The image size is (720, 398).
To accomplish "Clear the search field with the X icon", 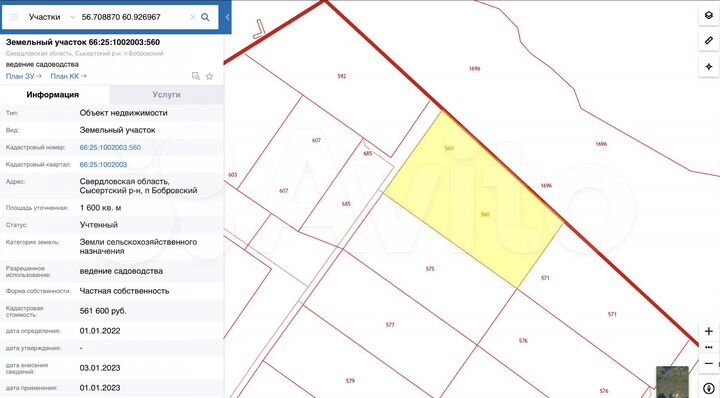I will pyautogui.click(x=193, y=17).
